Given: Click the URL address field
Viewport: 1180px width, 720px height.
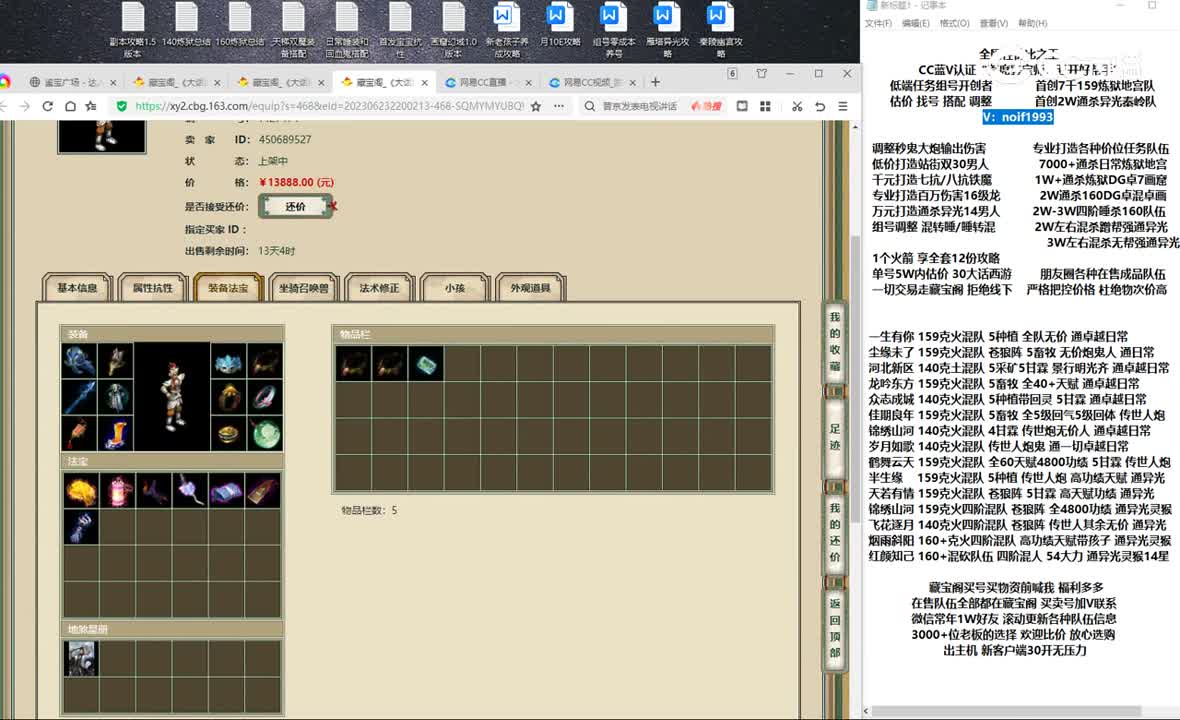Looking at the screenshot, I should pyautogui.click(x=329, y=106).
